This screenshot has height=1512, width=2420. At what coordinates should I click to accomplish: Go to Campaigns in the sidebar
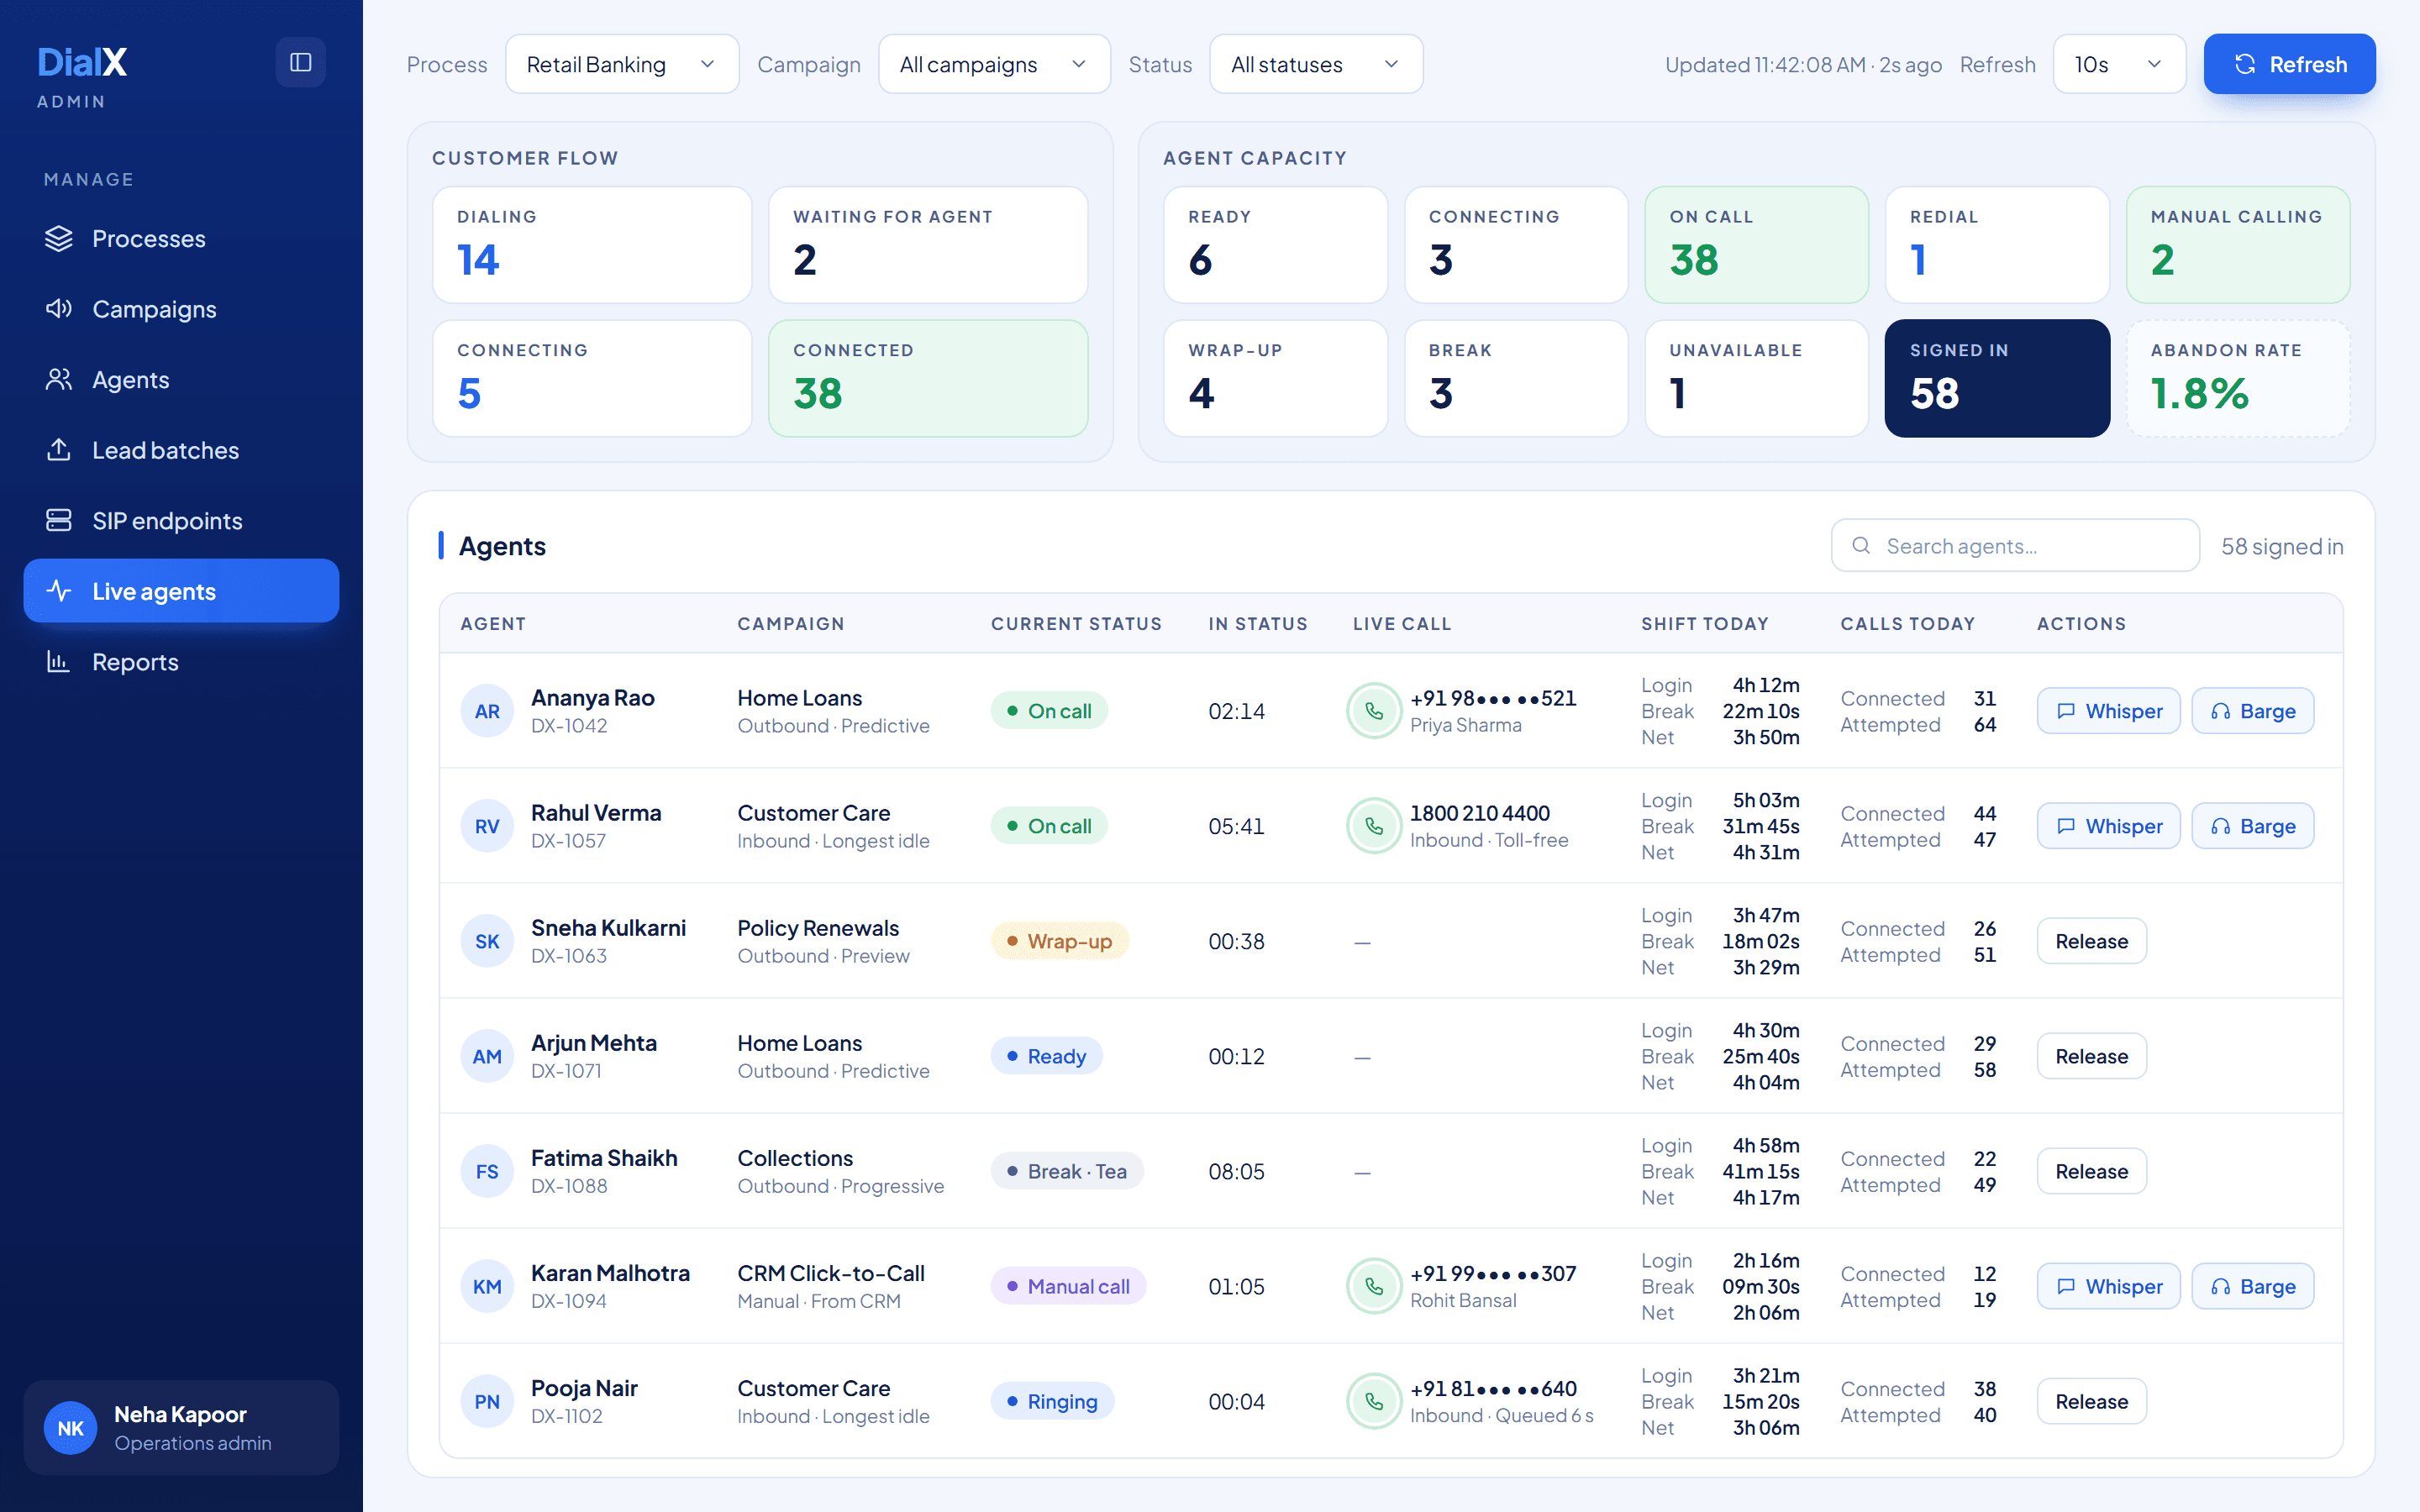[x=181, y=308]
